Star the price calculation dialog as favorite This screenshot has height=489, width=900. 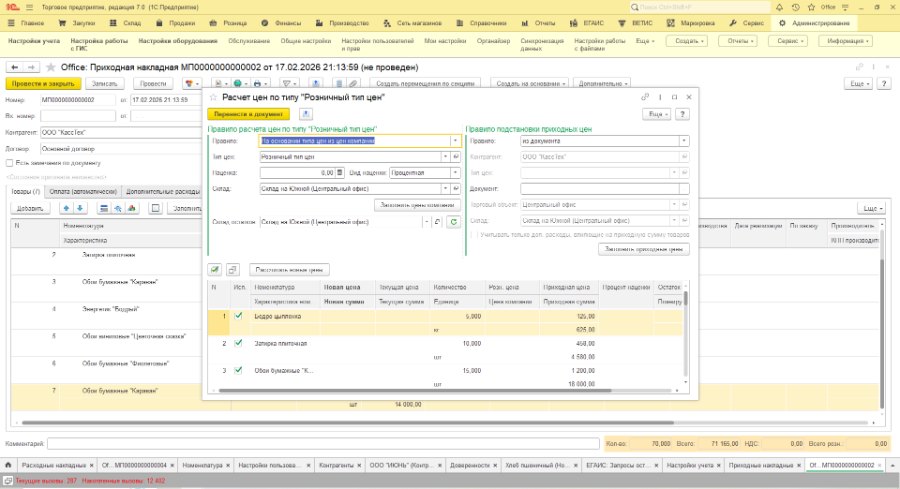coord(214,98)
